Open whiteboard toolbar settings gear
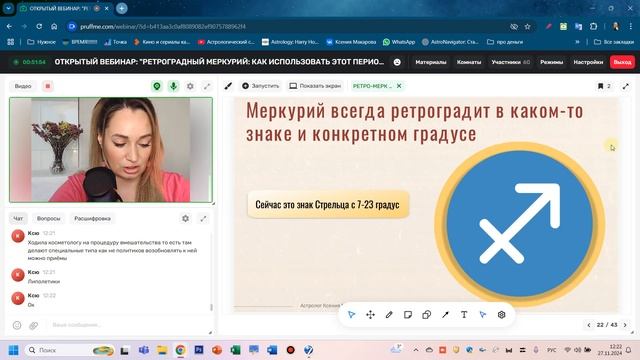Screen dimensions: 640x360 (502, 315)
